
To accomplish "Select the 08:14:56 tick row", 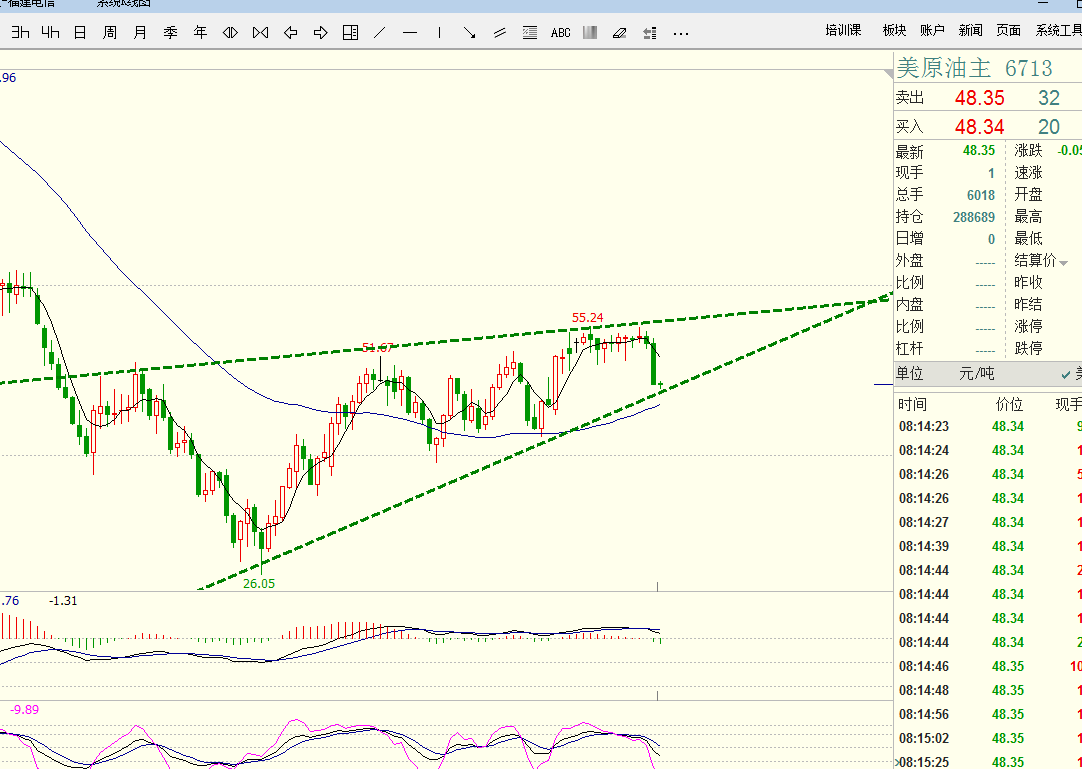I will pos(987,714).
